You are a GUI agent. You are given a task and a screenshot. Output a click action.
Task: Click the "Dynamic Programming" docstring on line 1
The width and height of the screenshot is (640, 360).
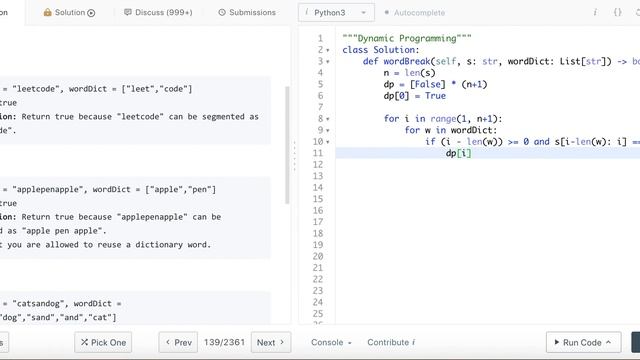407,38
